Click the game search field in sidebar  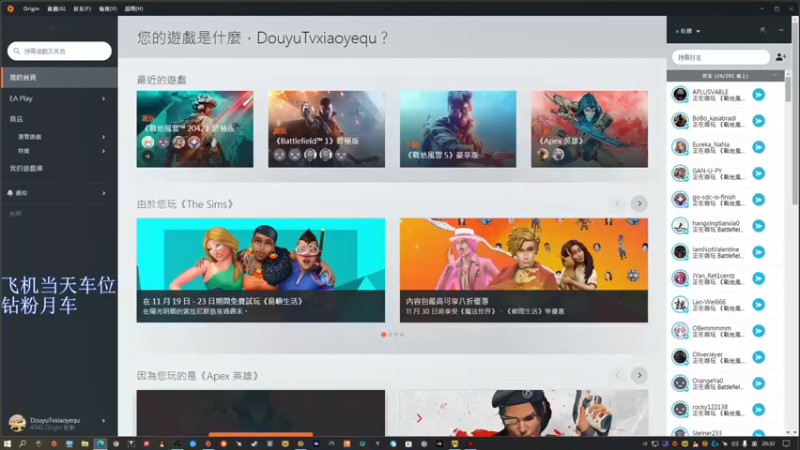pos(60,51)
